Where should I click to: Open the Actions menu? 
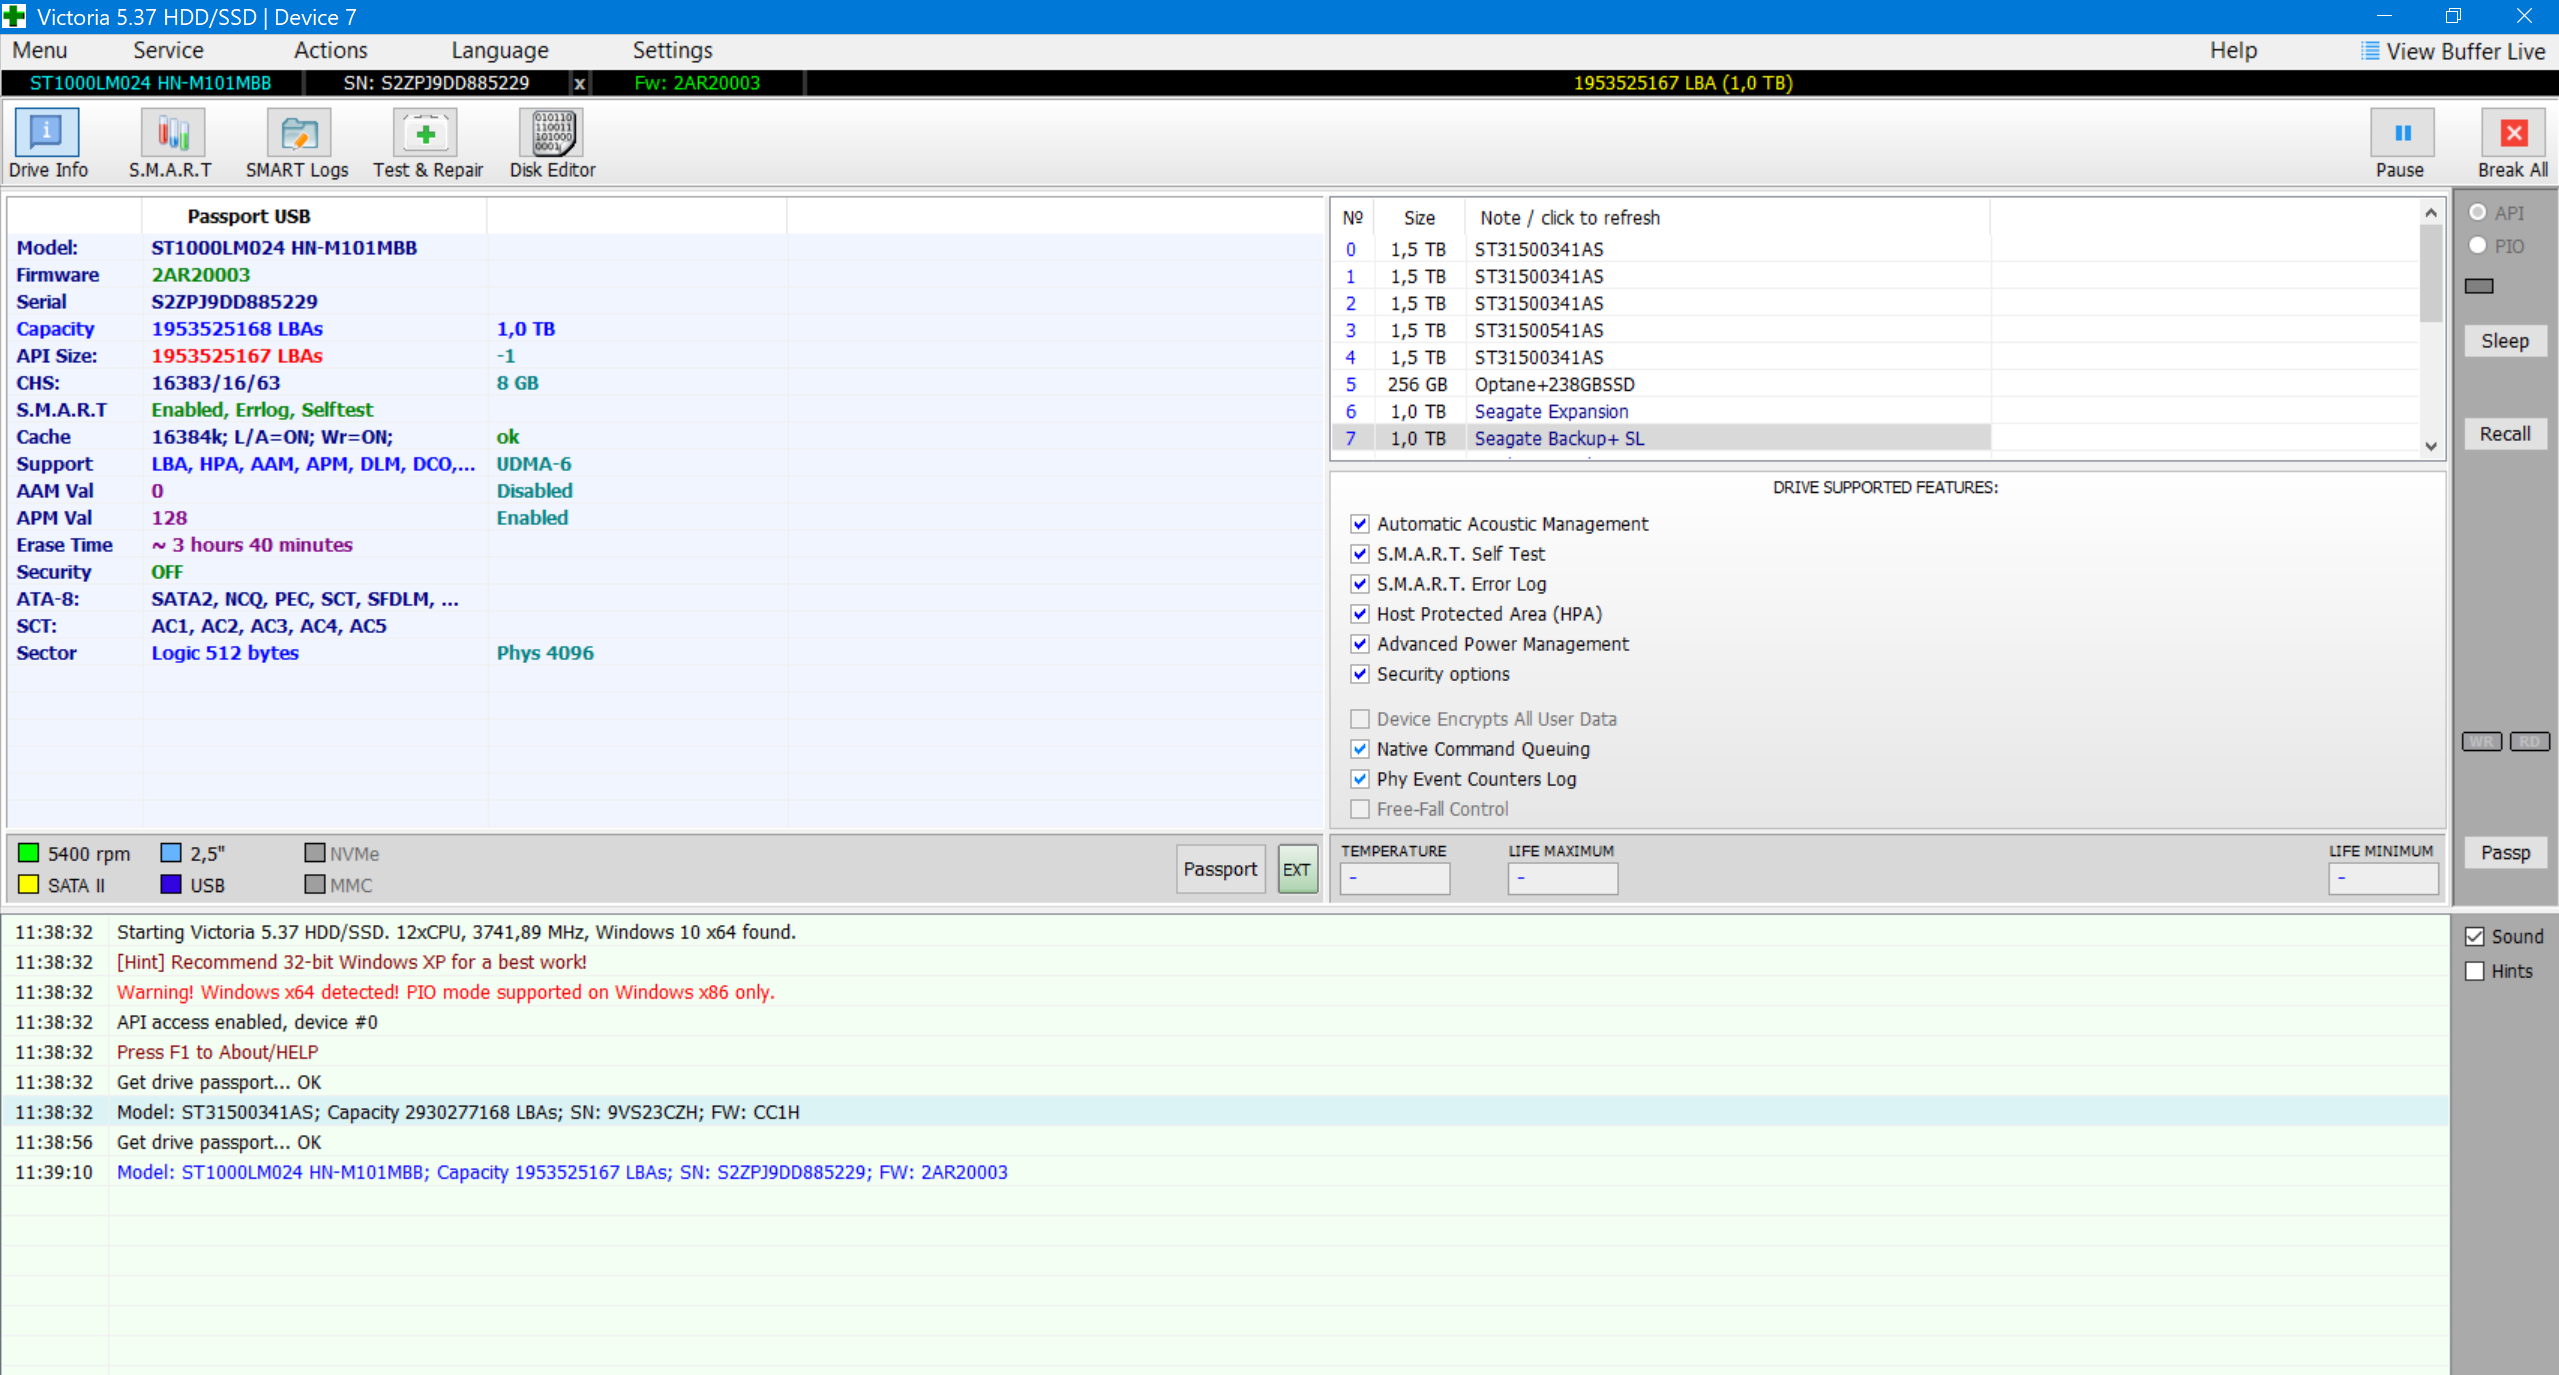pyautogui.click(x=330, y=50)
